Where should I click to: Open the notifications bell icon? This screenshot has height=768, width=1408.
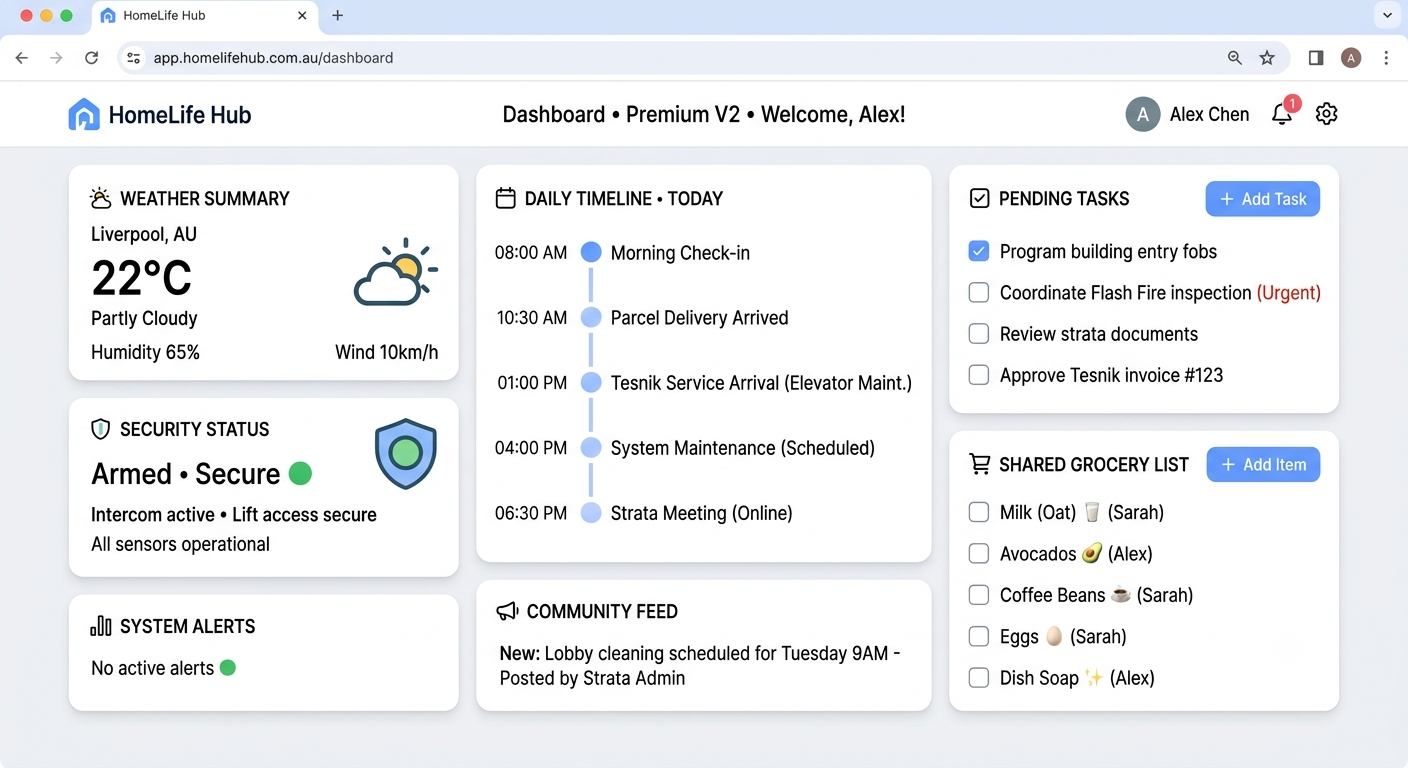tap(1282, 114)
